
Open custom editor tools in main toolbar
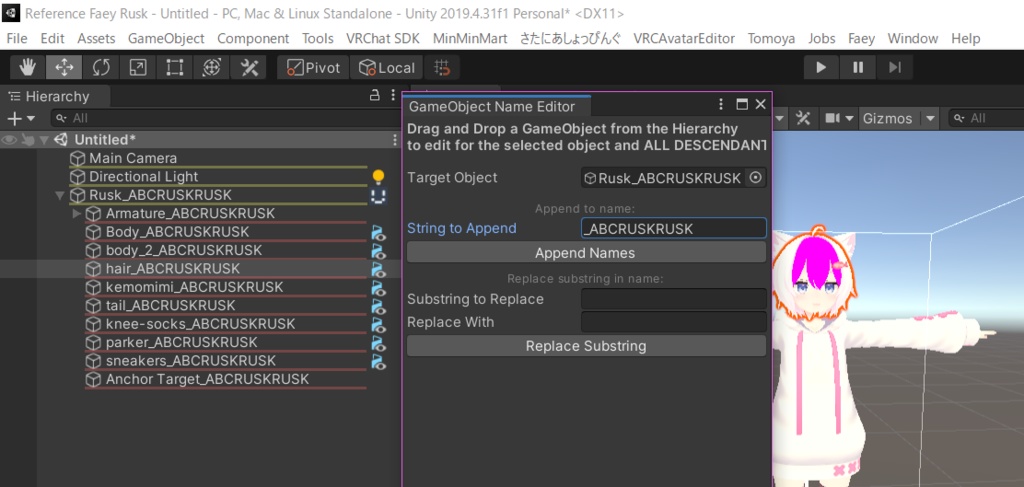[249, 67]
